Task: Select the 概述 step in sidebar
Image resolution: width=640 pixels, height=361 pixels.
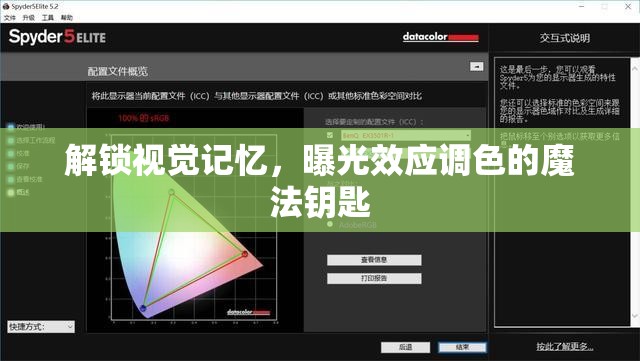Action: click(19, 192)
